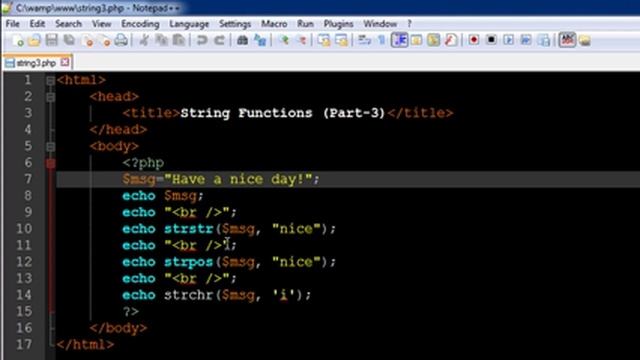
Task: Toggle synchronized horizontal scrolling
Action: click(x=342, y=40)
